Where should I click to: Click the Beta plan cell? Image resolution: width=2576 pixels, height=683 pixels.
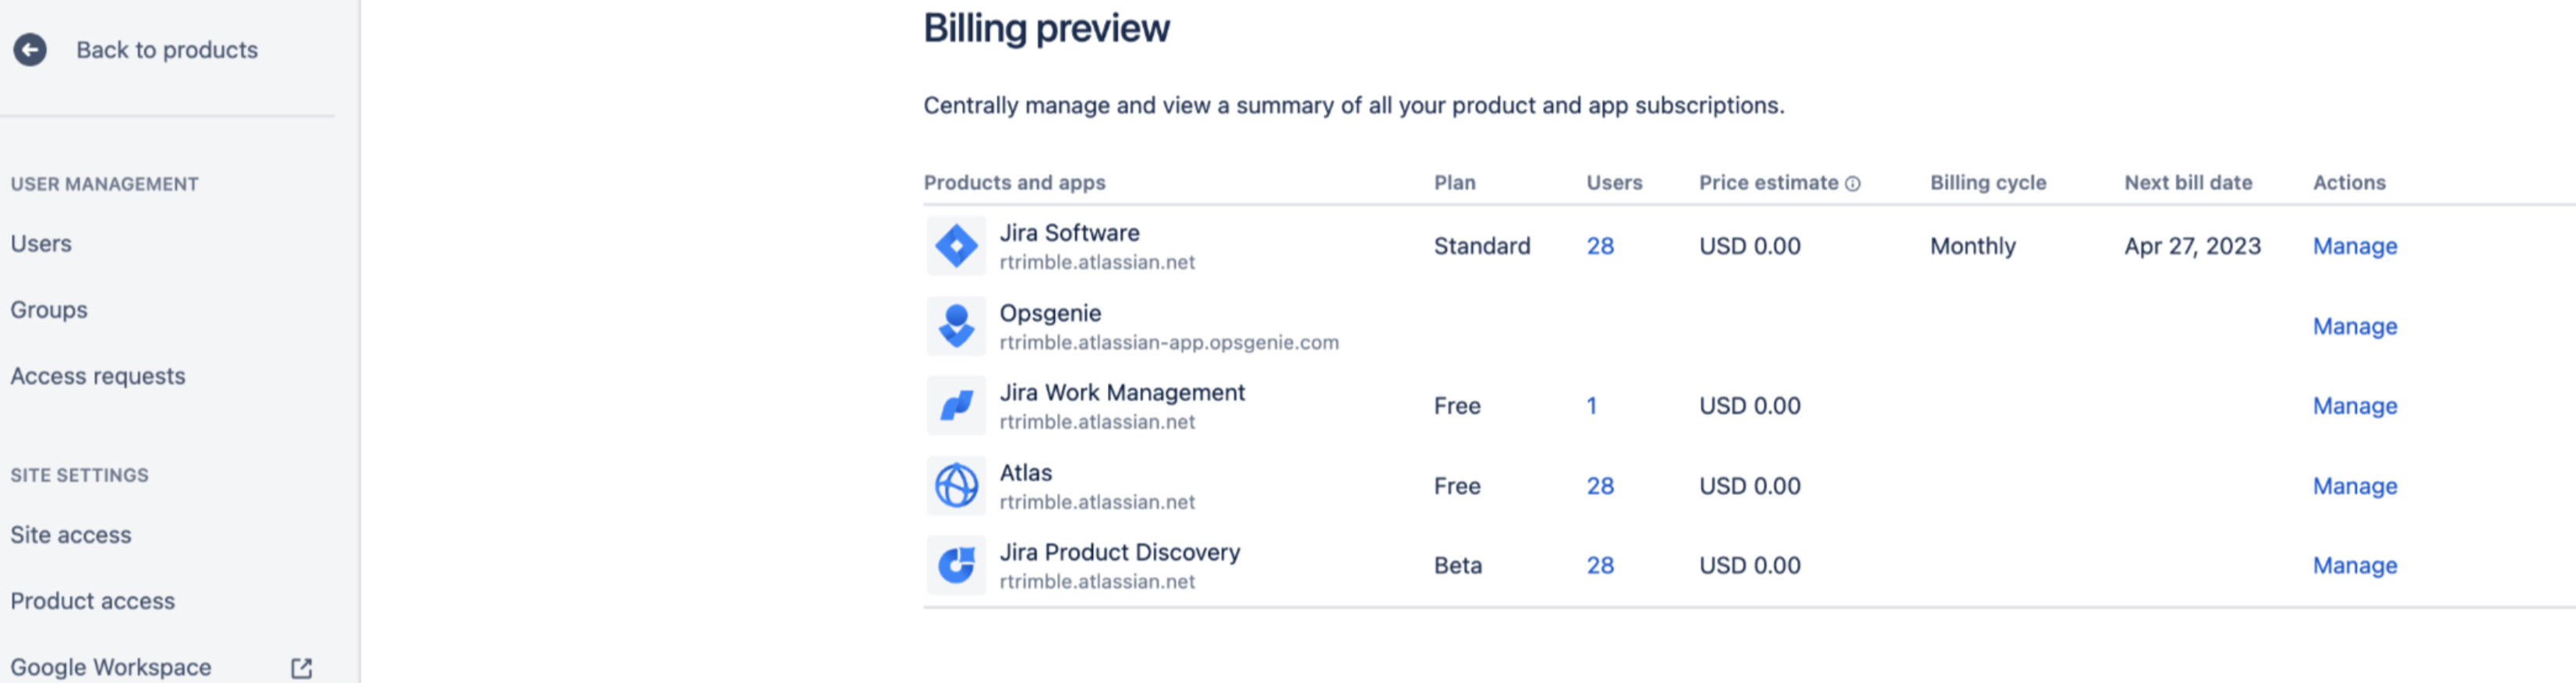pos(1458,565)
